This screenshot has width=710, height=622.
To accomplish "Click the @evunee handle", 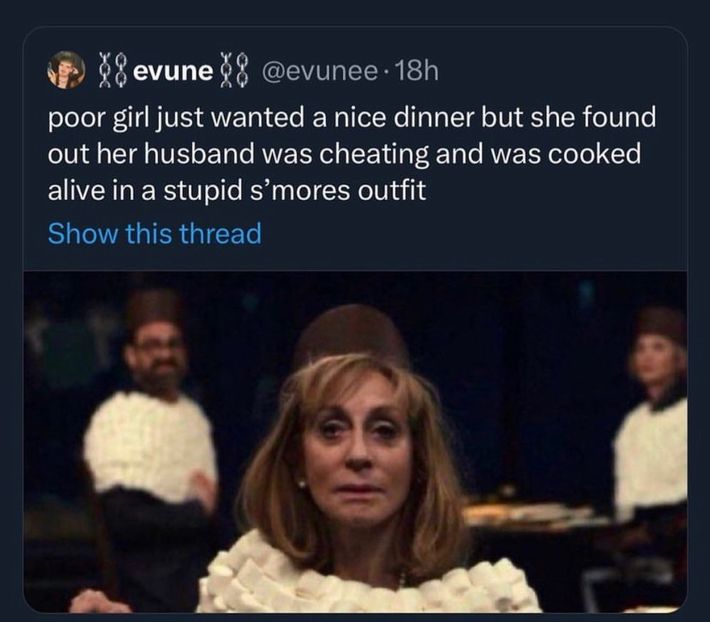I will (x=317, y=71).
